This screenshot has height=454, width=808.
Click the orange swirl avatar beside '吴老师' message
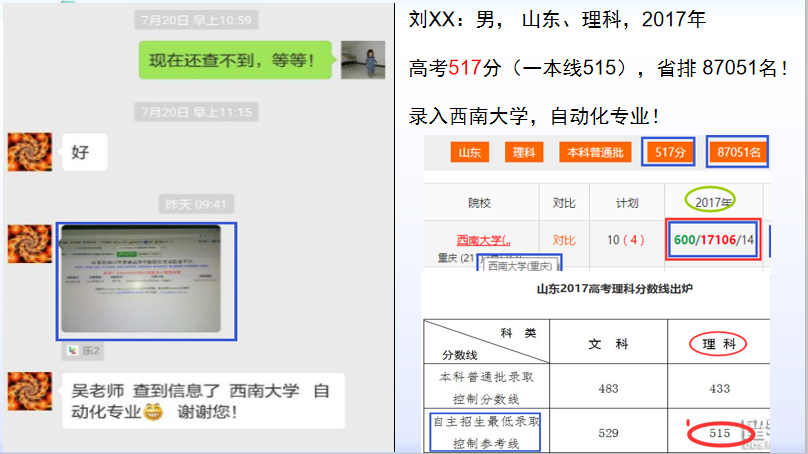point(30,391)
